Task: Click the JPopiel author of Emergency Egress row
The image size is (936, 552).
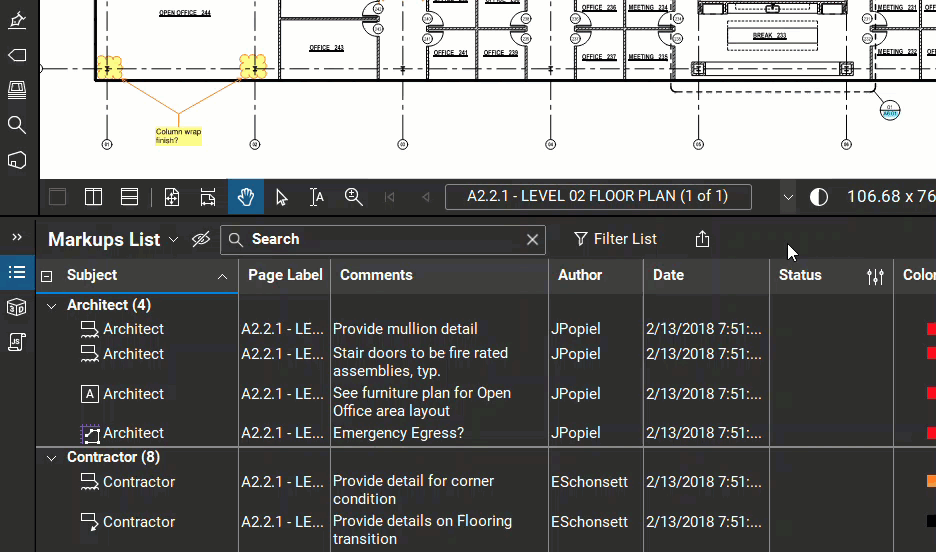Action: click(575, 433)
